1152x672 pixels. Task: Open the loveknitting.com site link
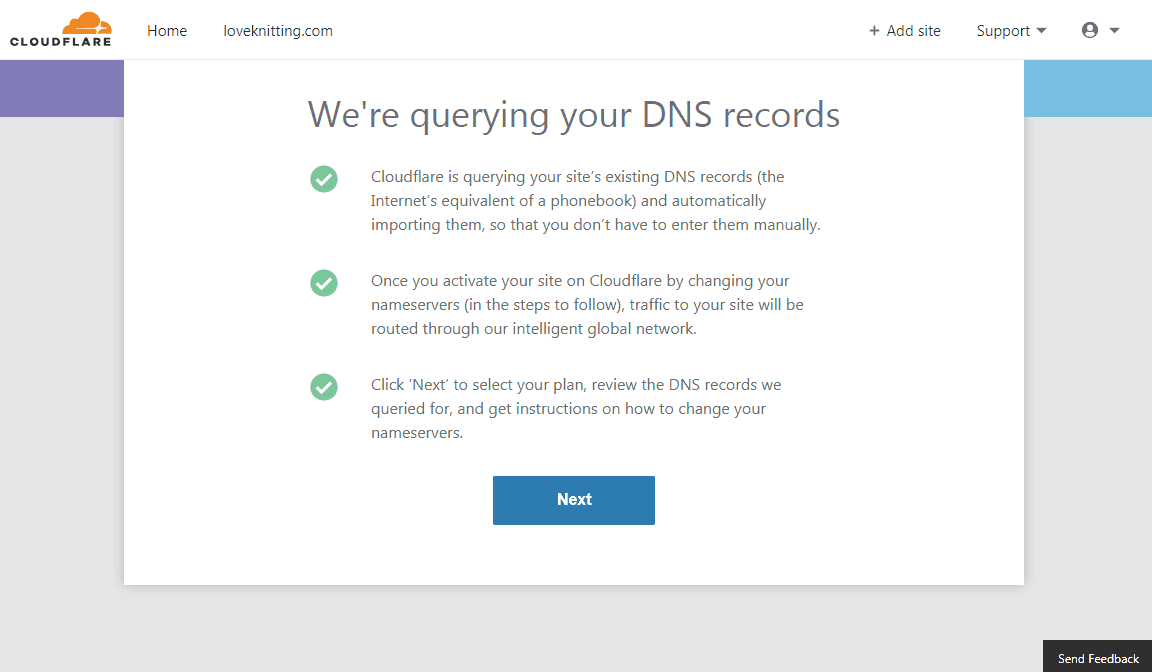click(x=278, y=31)
